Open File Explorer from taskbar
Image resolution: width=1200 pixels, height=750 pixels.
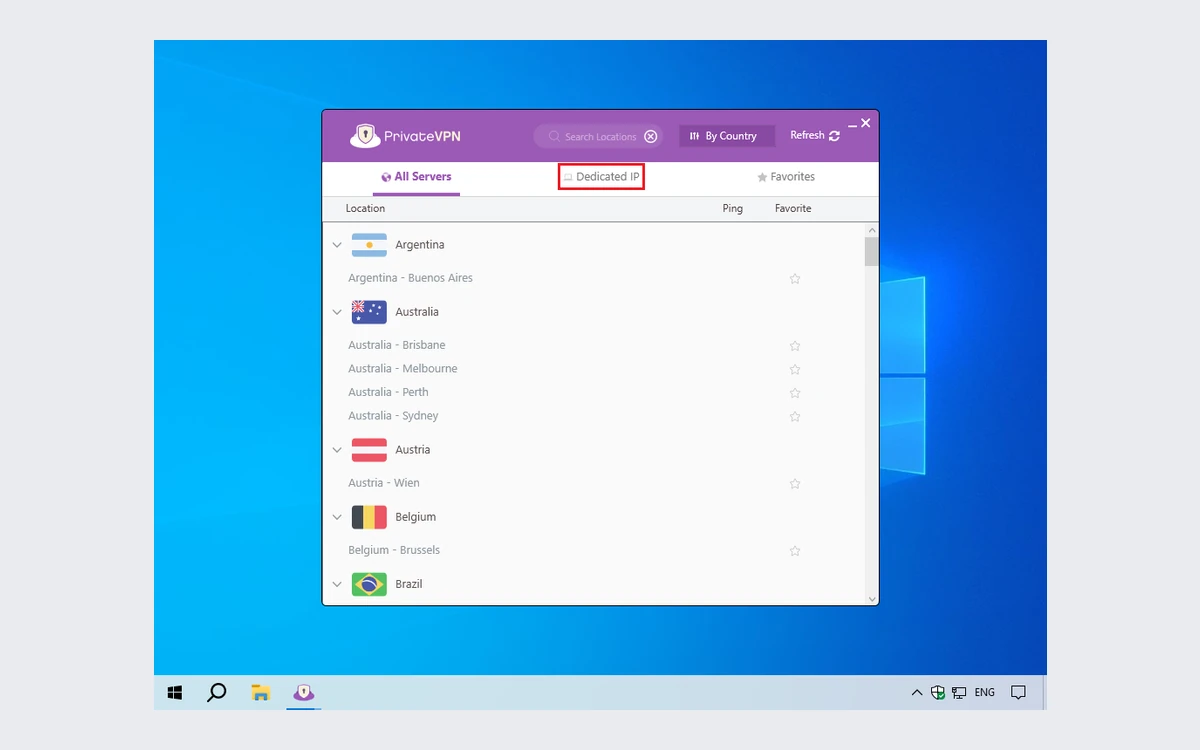pyautogui.click(x=261, y=692)
